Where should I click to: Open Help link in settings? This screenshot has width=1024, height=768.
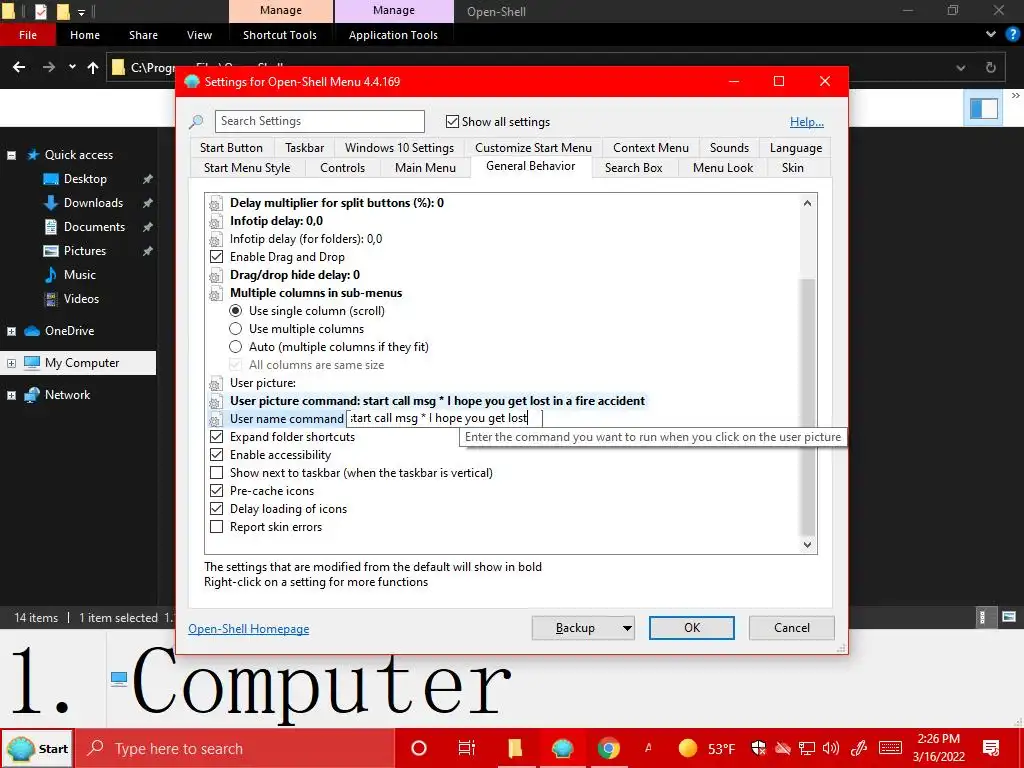point(807,122)
